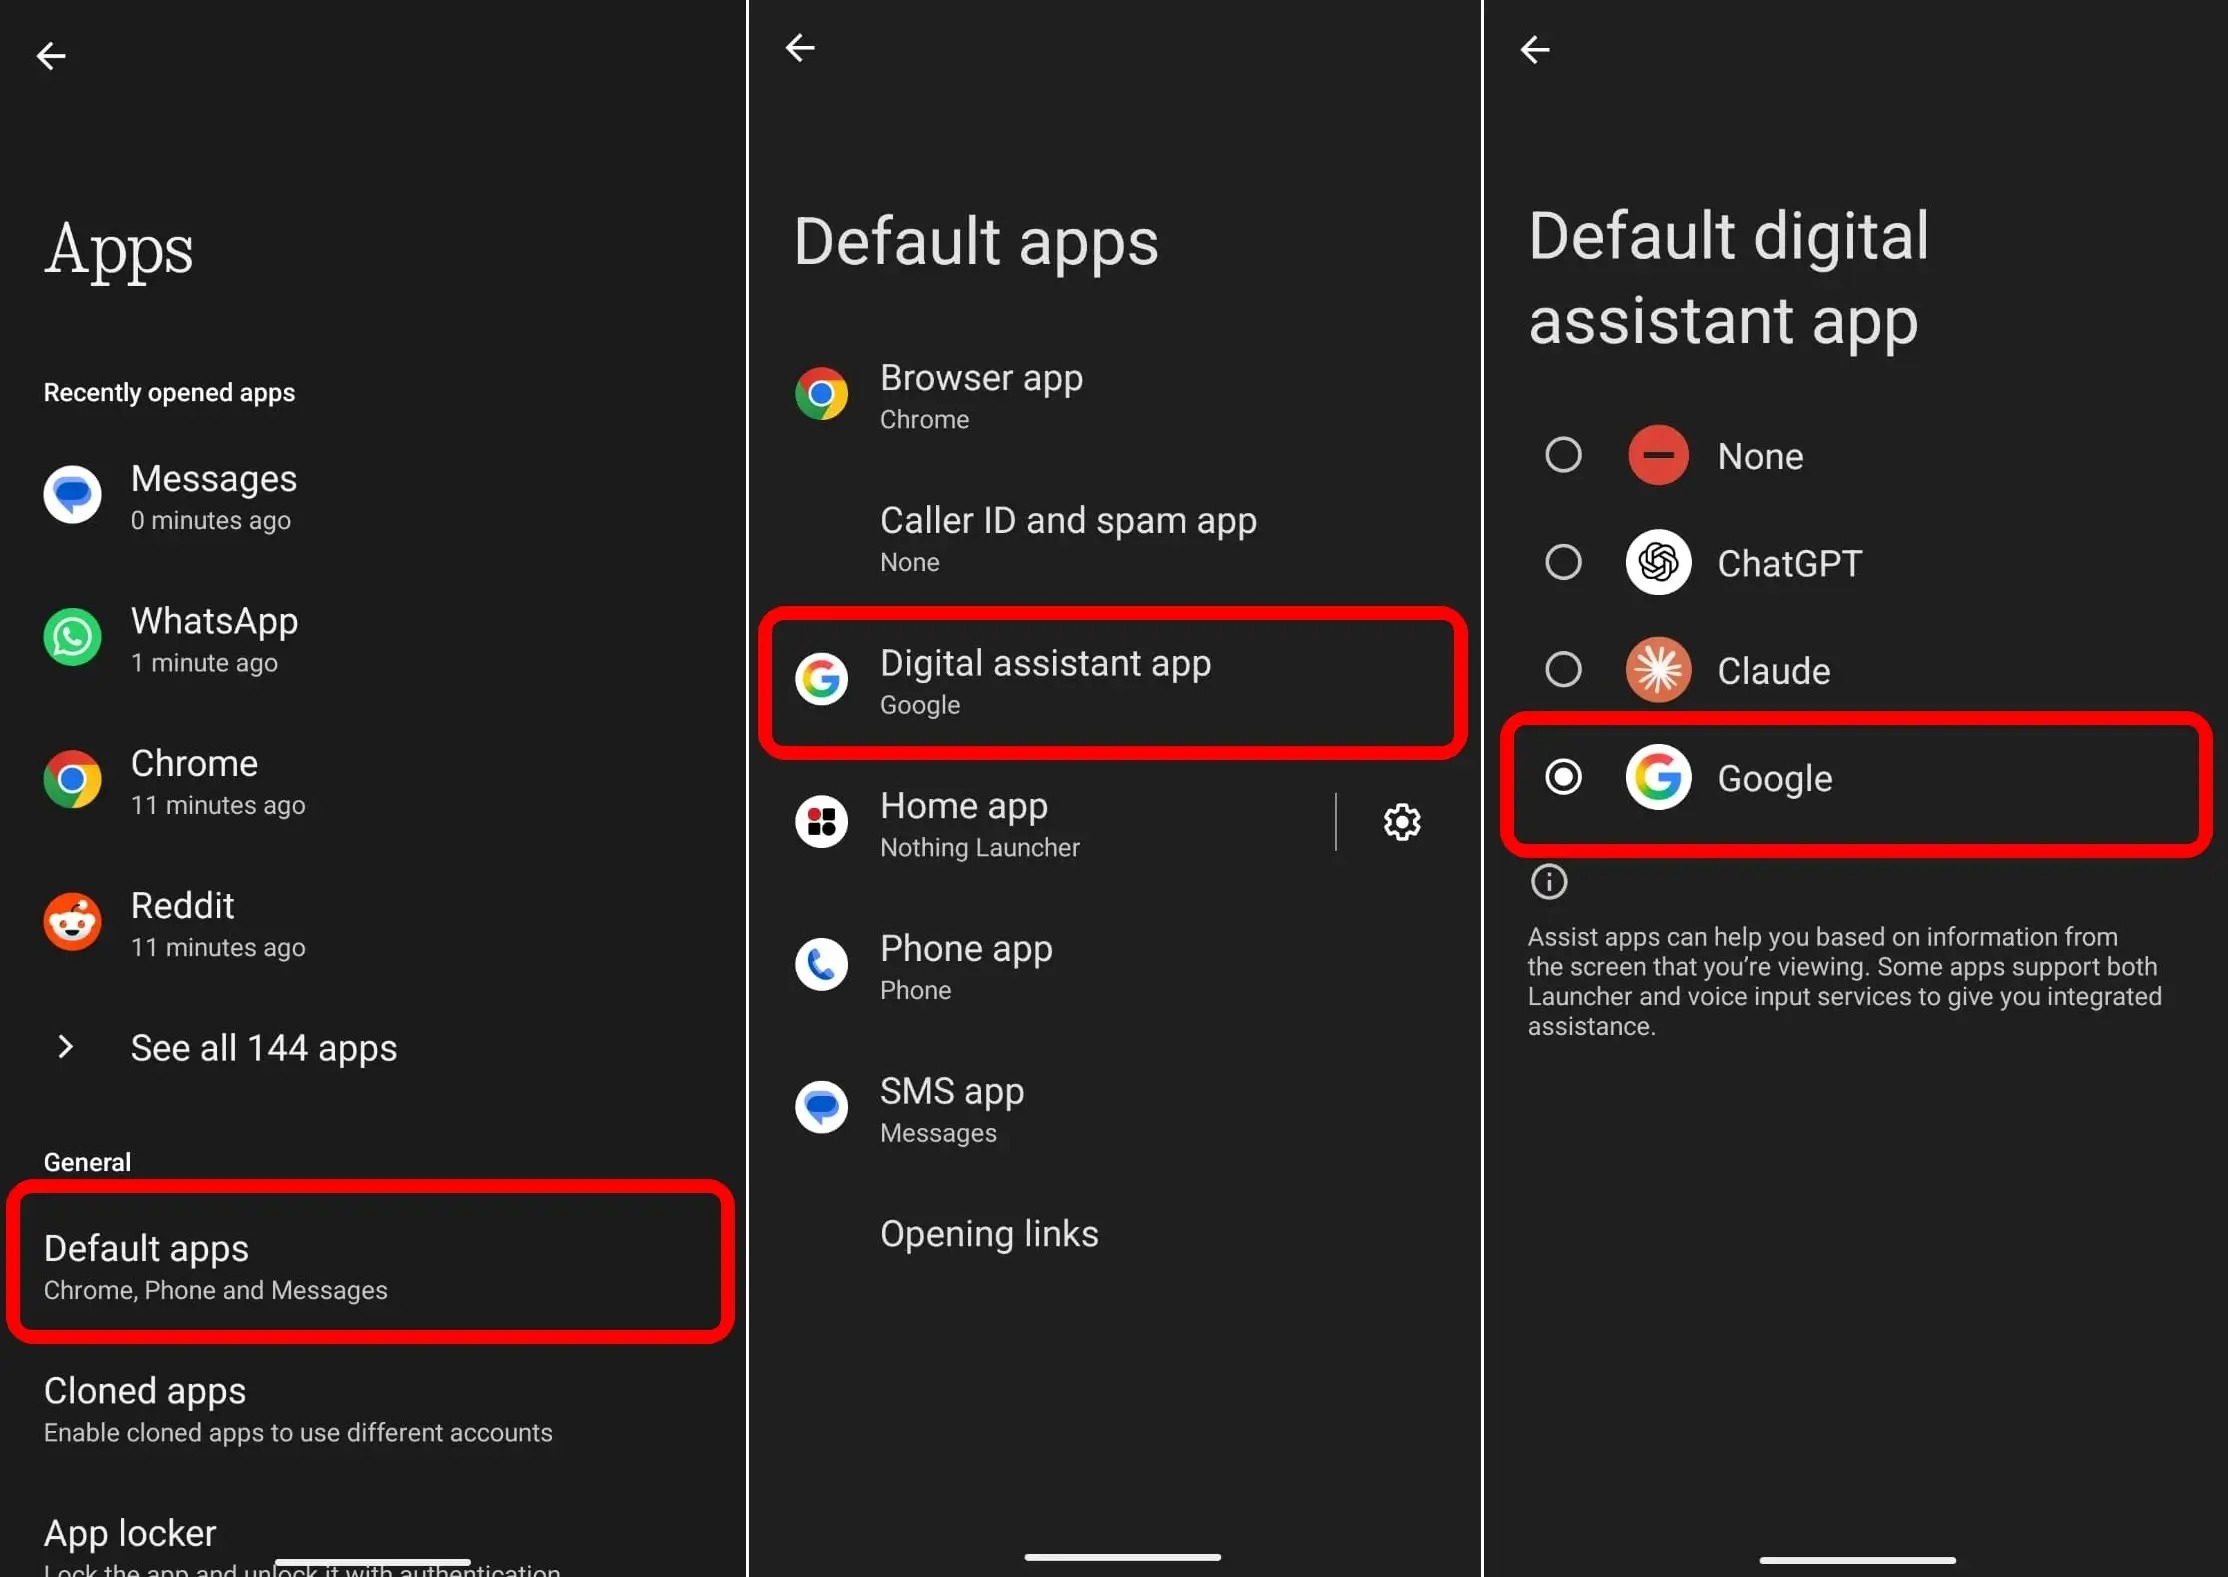Select None as digital assistant

coord(1562,455)
